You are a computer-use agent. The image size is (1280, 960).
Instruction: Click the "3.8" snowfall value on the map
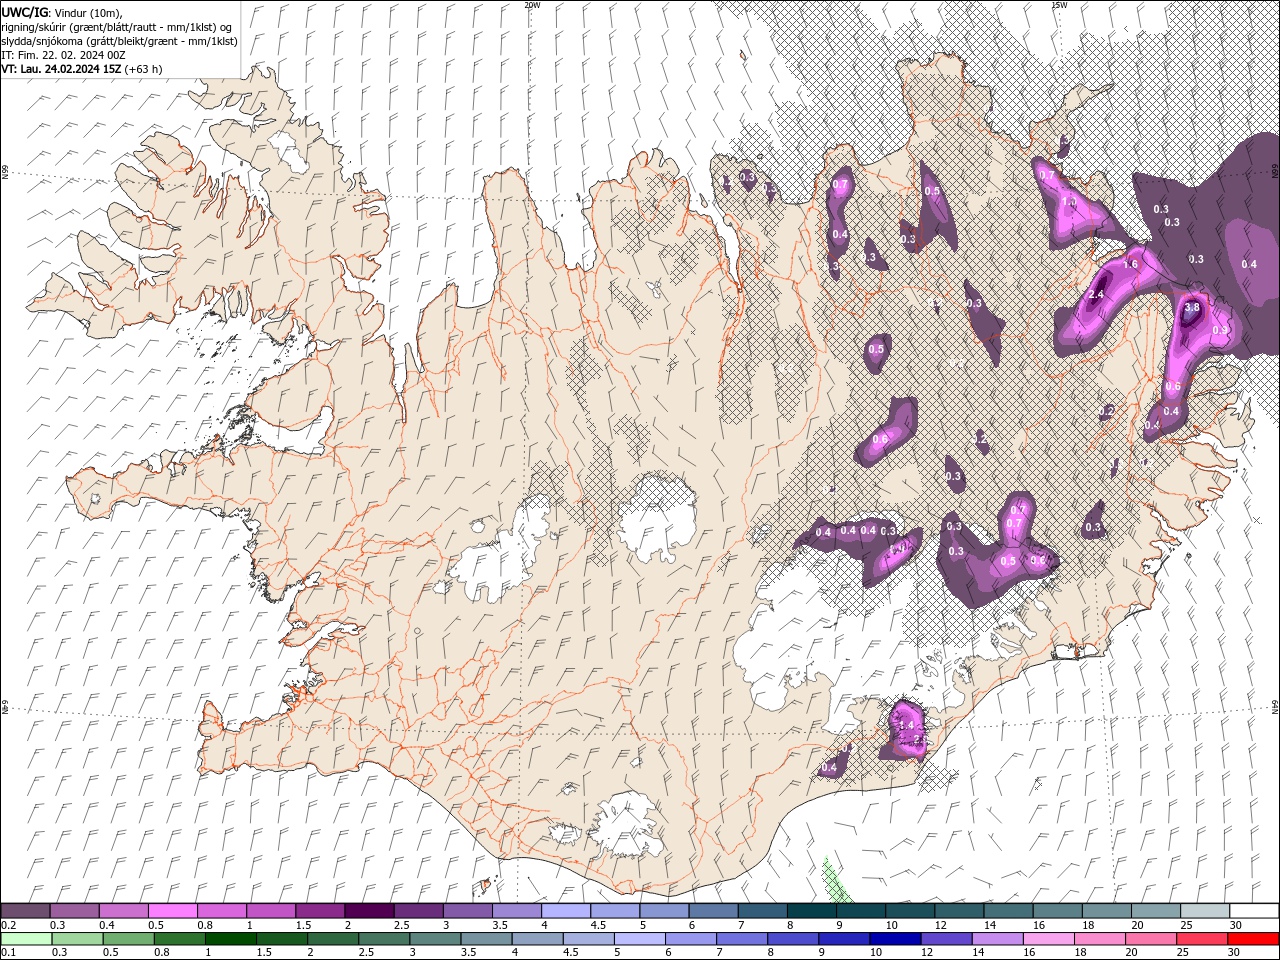point(1191,308)
